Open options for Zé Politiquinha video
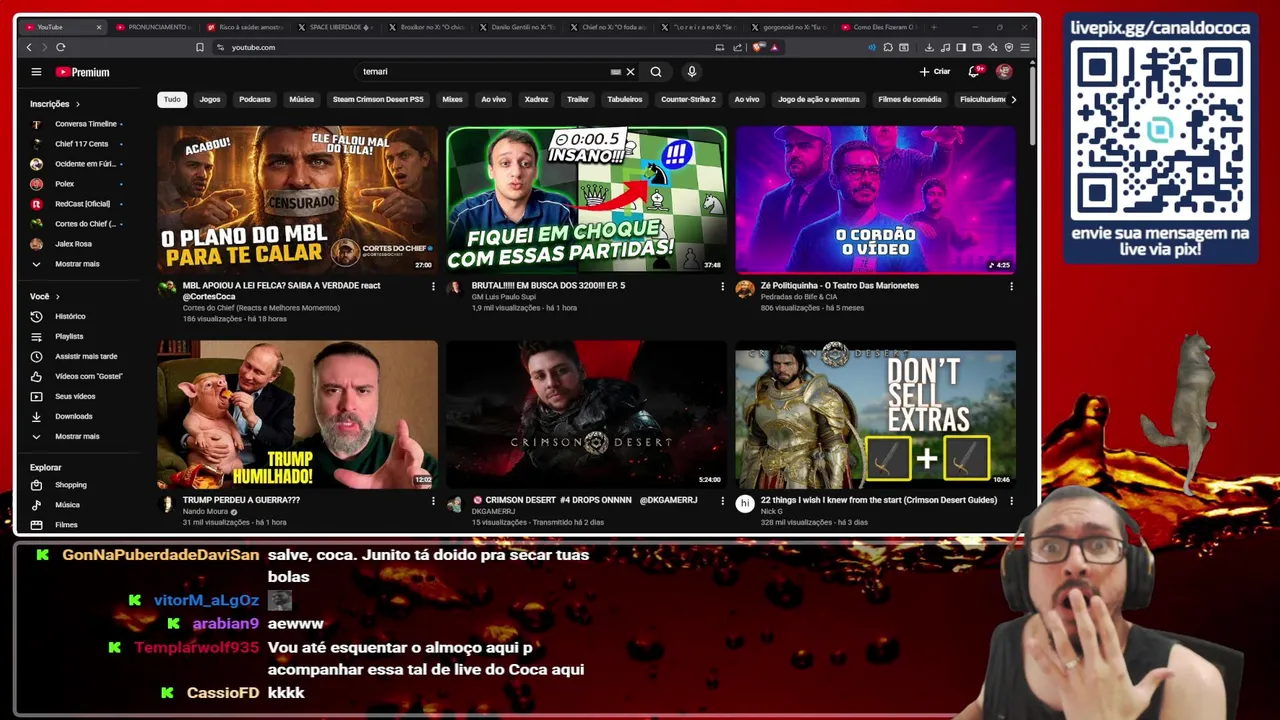The image size is (1280, 720). pos(1011,286)
